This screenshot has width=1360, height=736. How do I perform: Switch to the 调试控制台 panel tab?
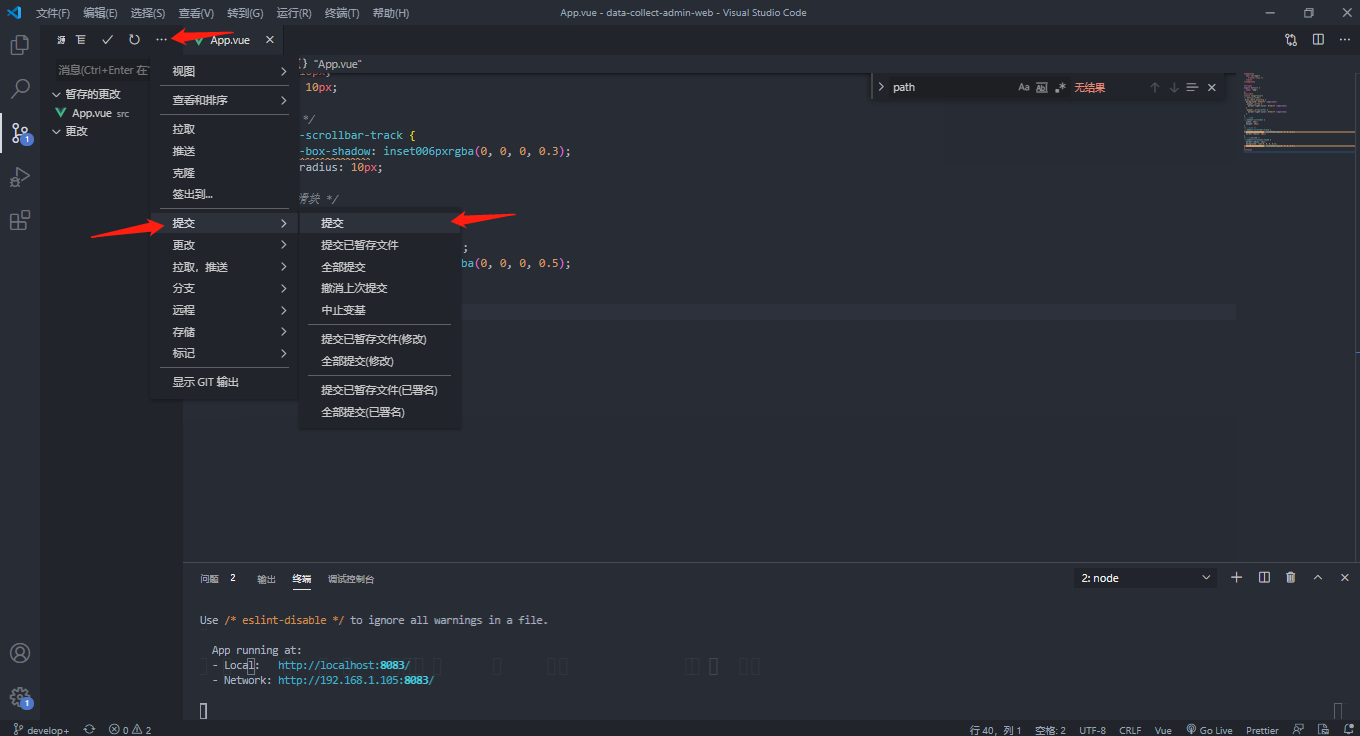(351, 579)
